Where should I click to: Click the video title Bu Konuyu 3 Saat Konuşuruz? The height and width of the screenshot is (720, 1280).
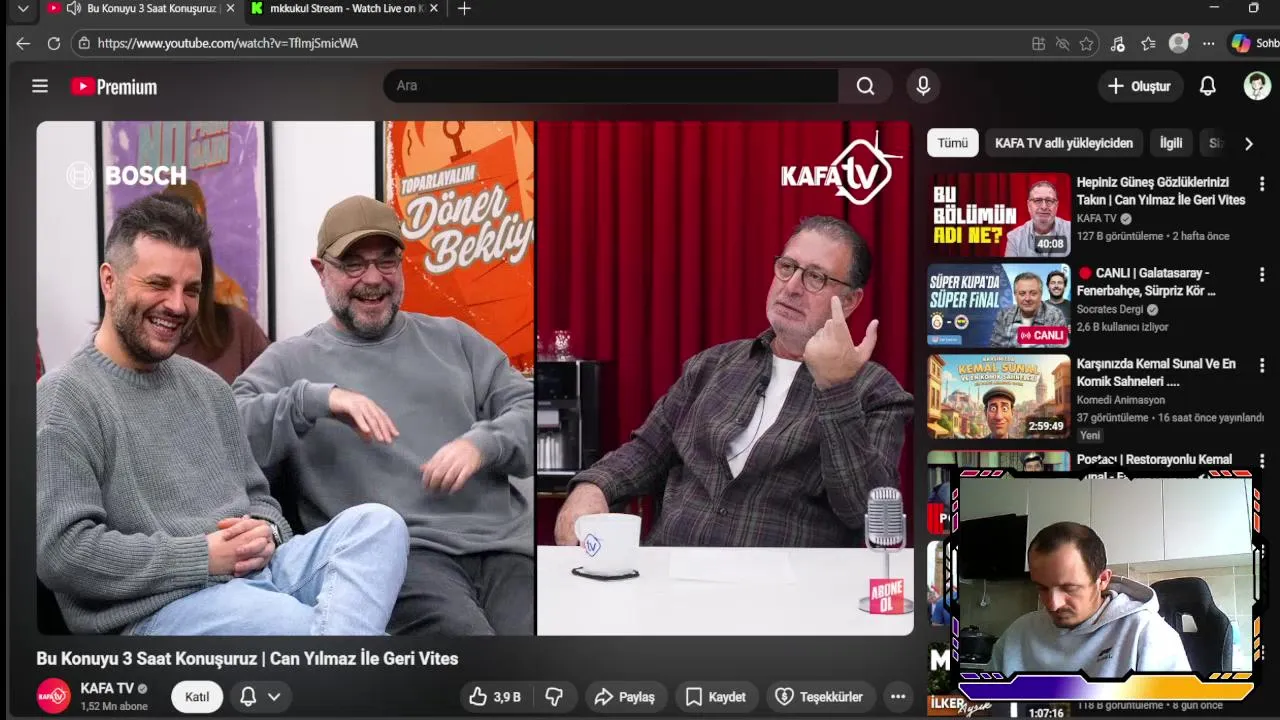tap(247, 659)
